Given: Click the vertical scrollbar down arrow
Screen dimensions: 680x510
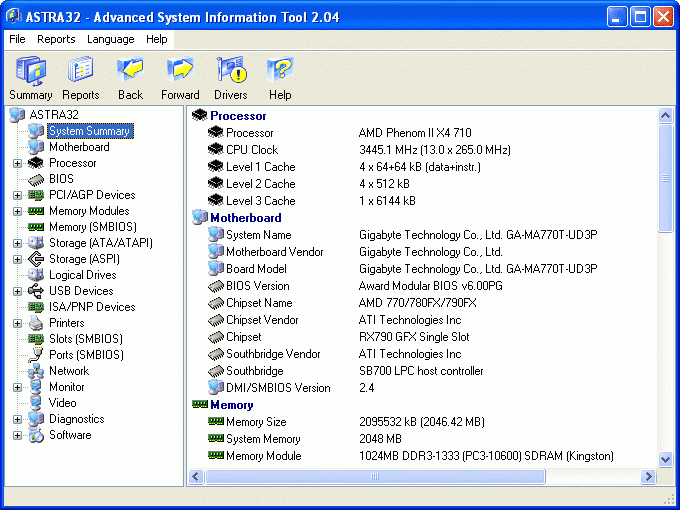Looking at the screenshot, I should (666, 459).
